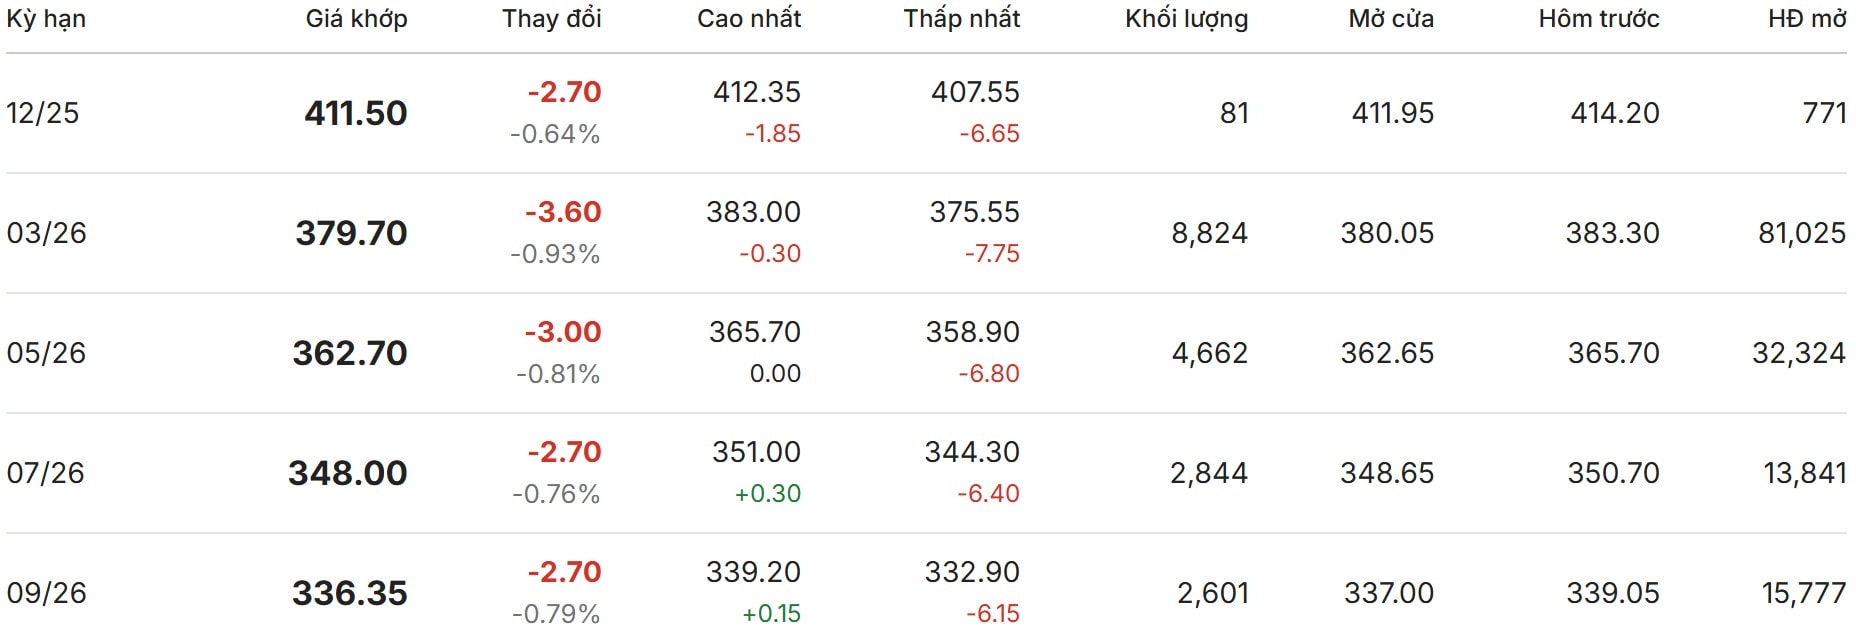1856x637 pixels.
Task: Click the 81,025 open interest value
Action: 1801,233
